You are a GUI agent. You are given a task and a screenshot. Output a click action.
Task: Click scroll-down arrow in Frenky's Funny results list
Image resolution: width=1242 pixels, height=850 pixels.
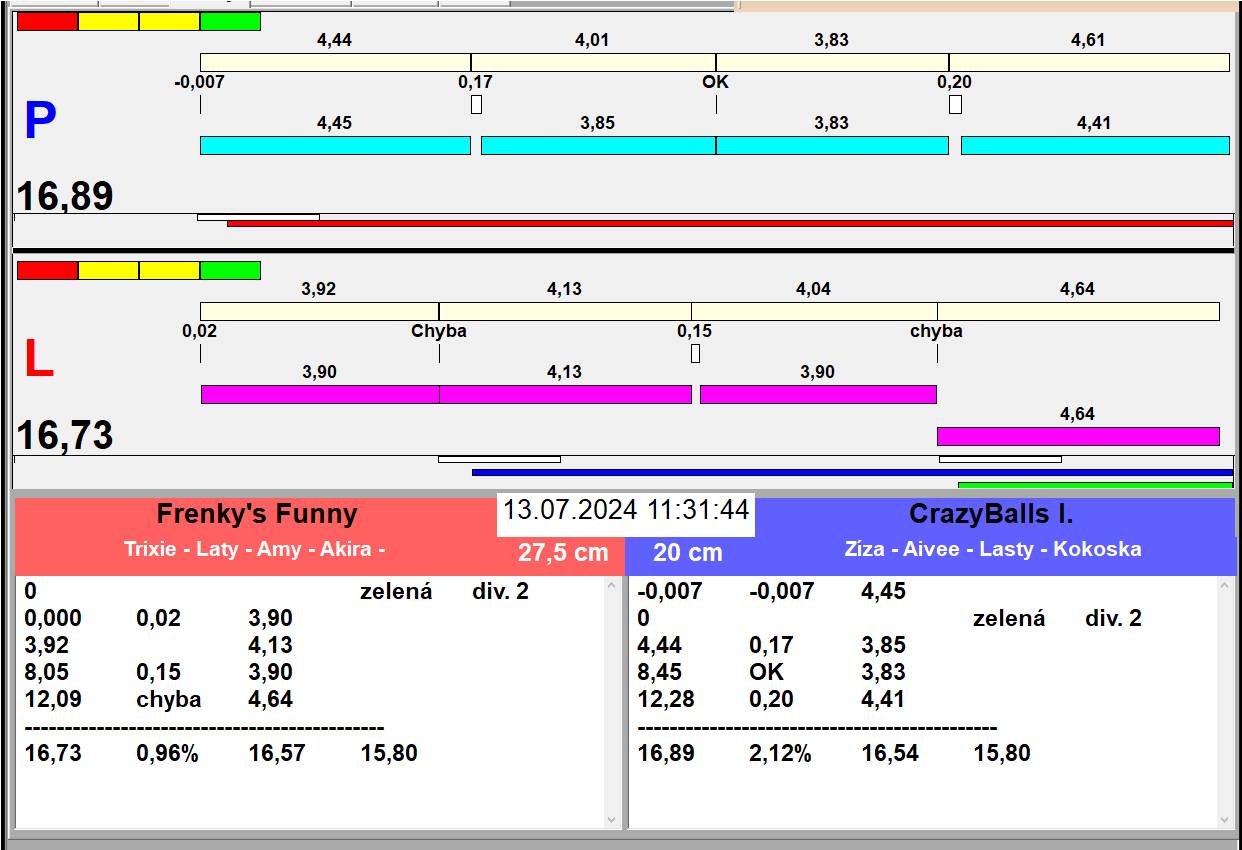click(612, 820)
